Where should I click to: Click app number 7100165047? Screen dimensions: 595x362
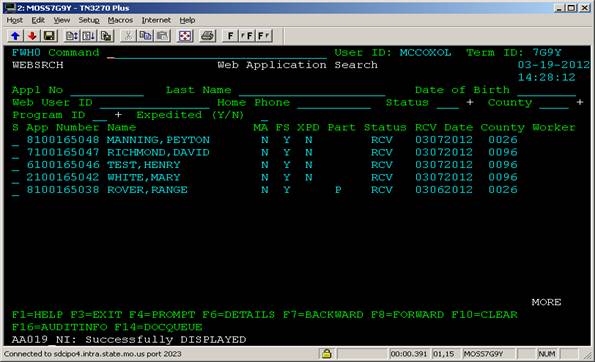pyautogui.click(x=63, y=153)
